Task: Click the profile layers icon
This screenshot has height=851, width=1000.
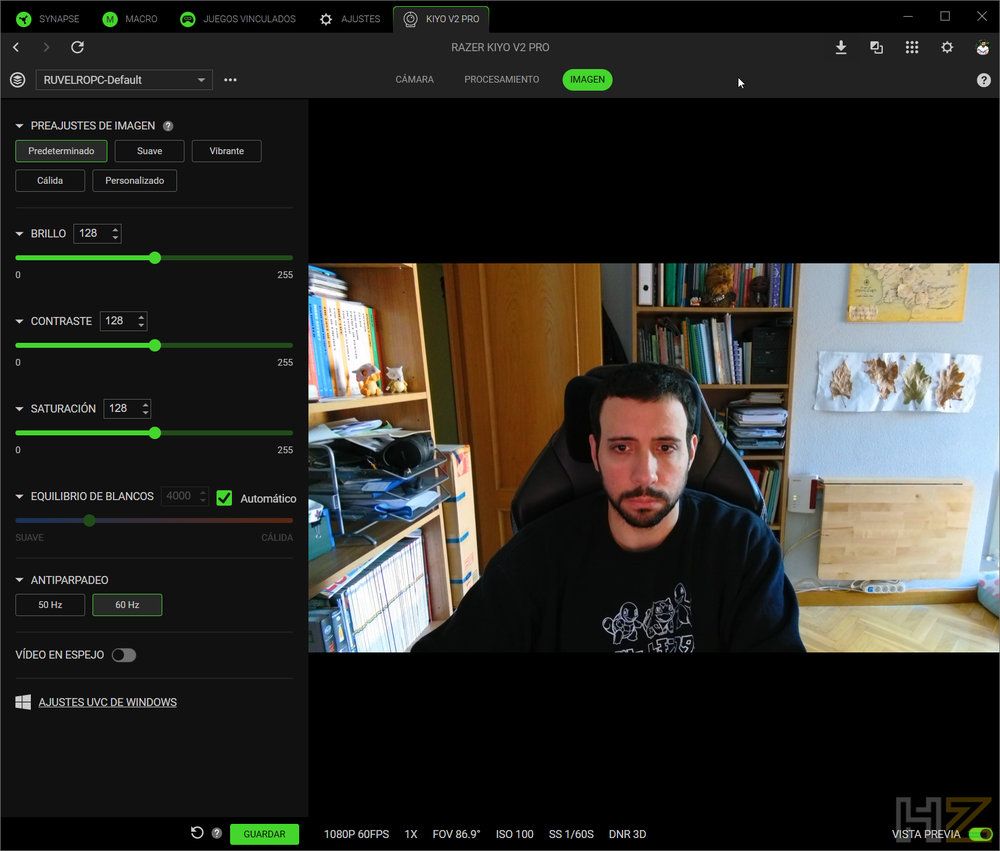Action: (18, 80)
